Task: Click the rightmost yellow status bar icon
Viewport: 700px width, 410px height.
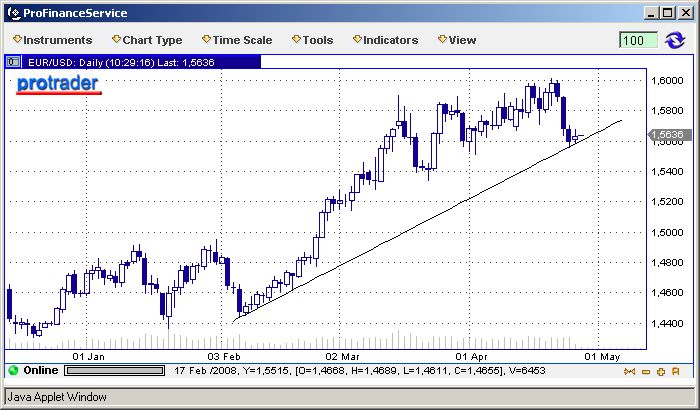Action: click(x=675, y=371)
